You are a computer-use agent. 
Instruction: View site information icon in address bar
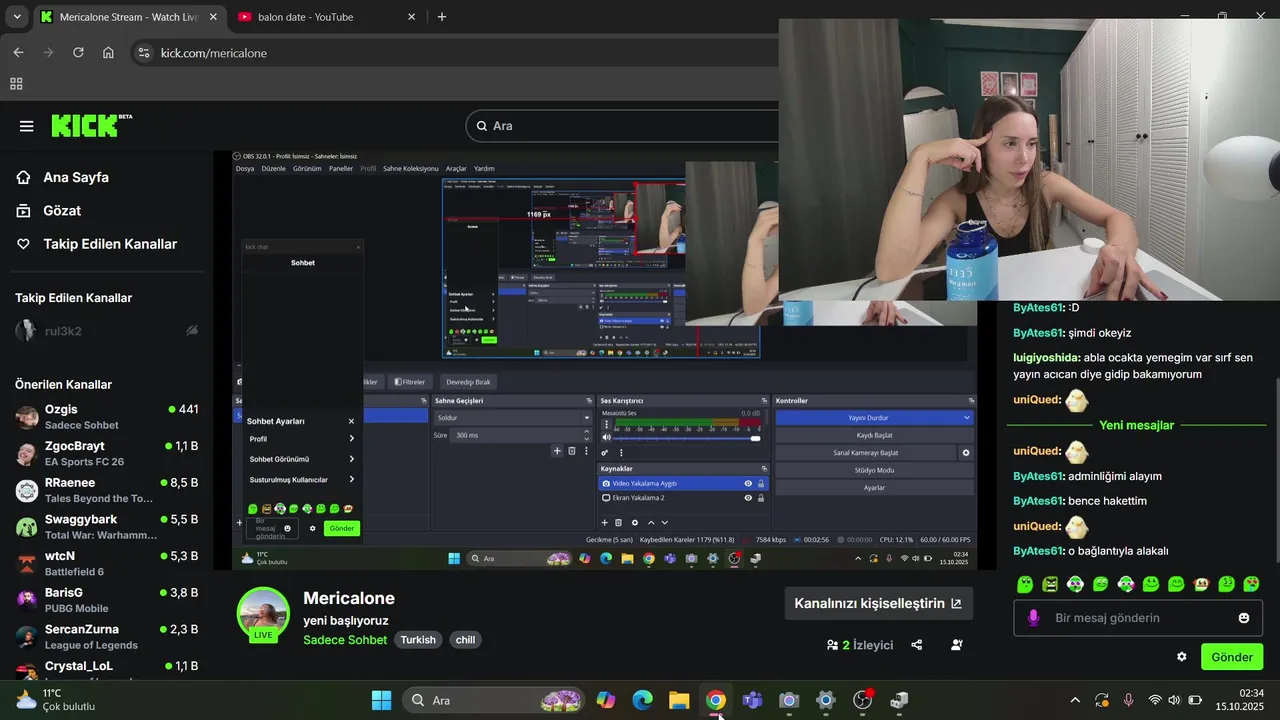[143, 53]
